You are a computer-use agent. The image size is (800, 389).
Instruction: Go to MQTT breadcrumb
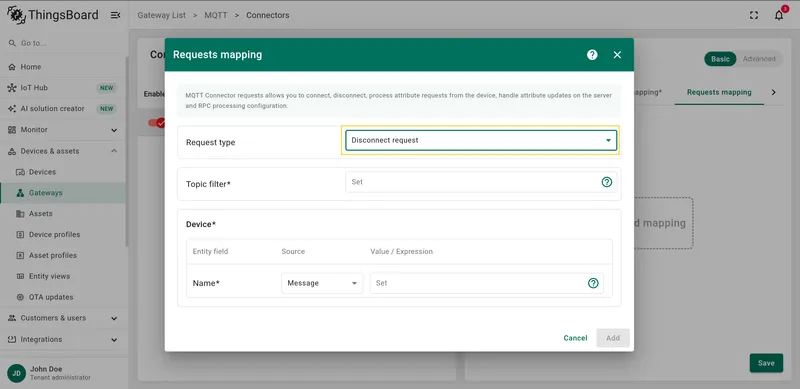pos(216,15)
